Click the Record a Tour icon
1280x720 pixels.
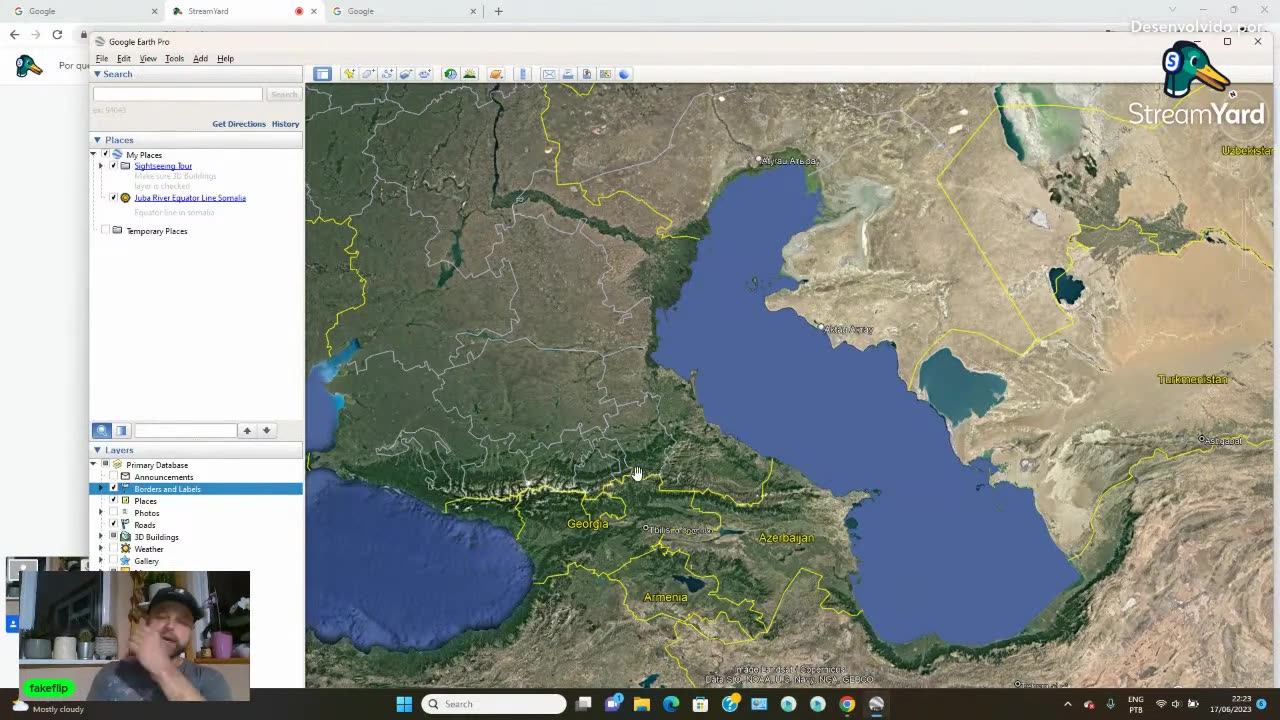coord(425,74)
